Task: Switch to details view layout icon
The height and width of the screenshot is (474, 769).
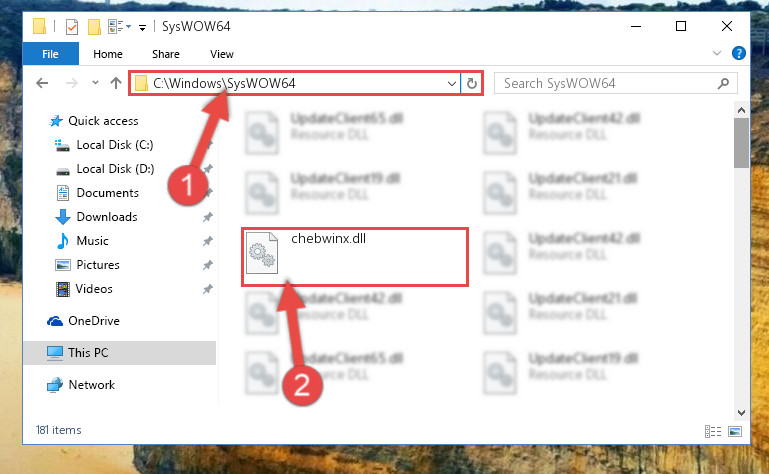Action: [713, 431]
